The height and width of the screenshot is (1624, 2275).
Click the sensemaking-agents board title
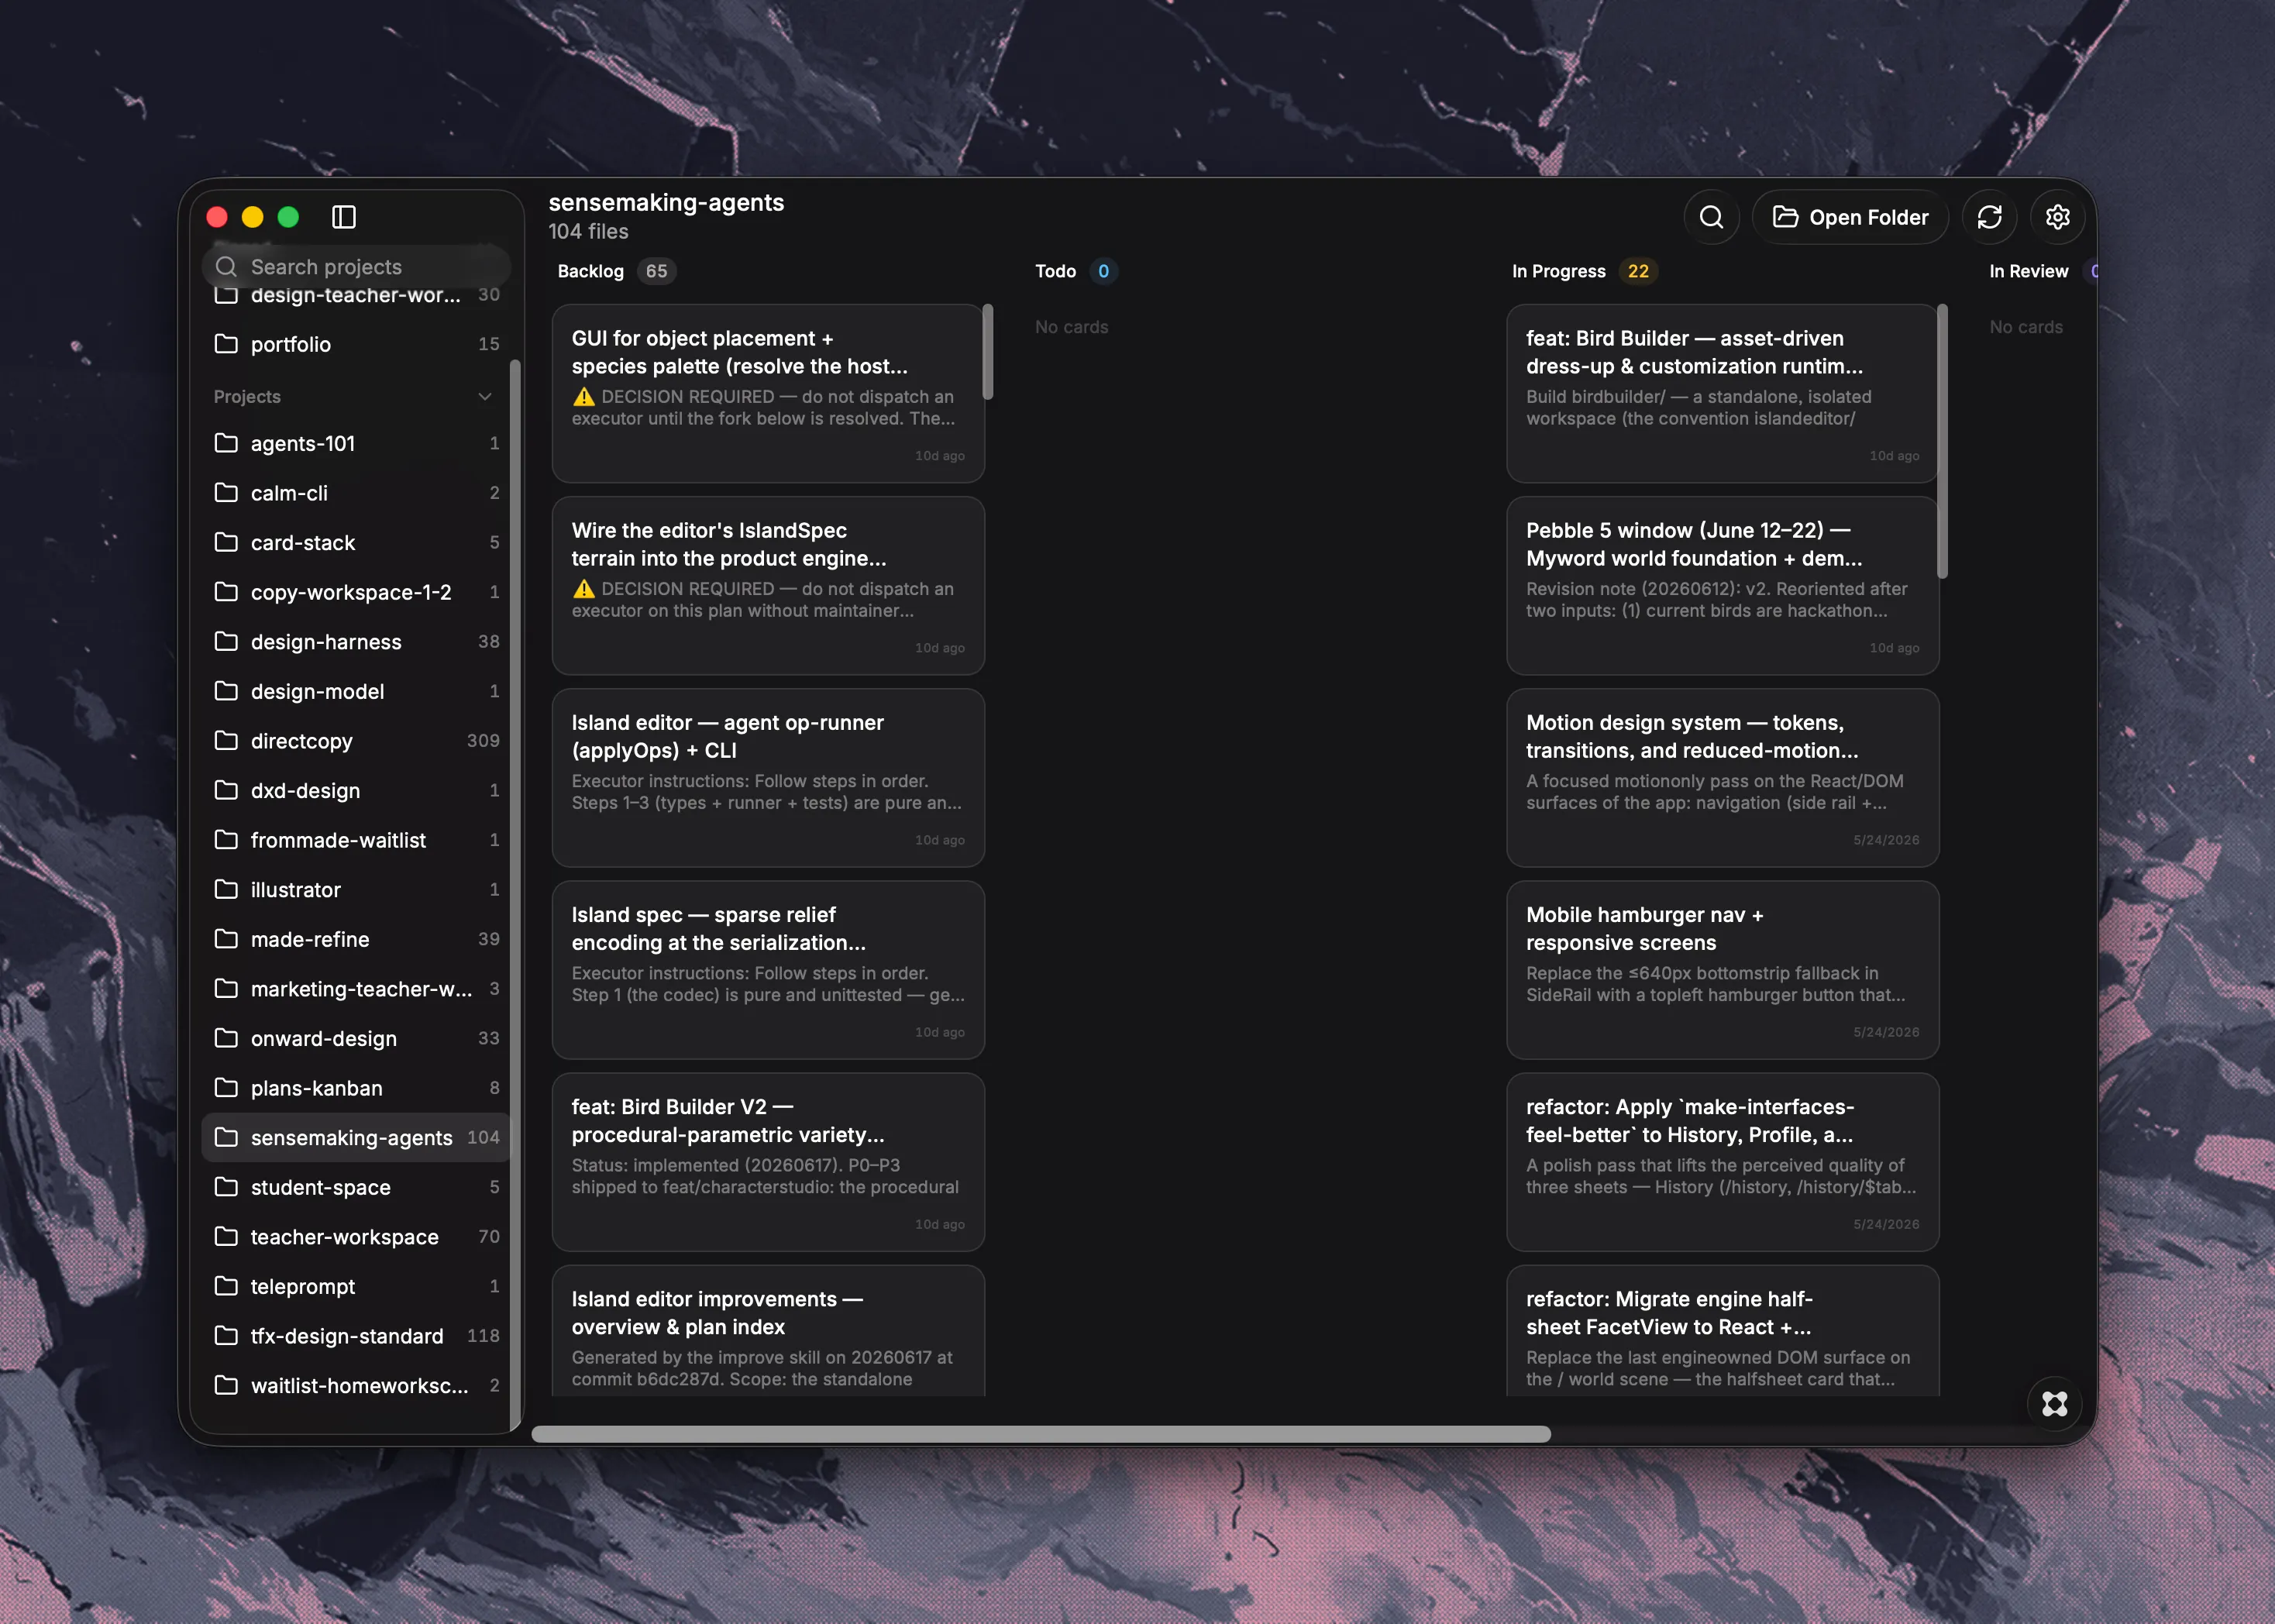(666, 203)
